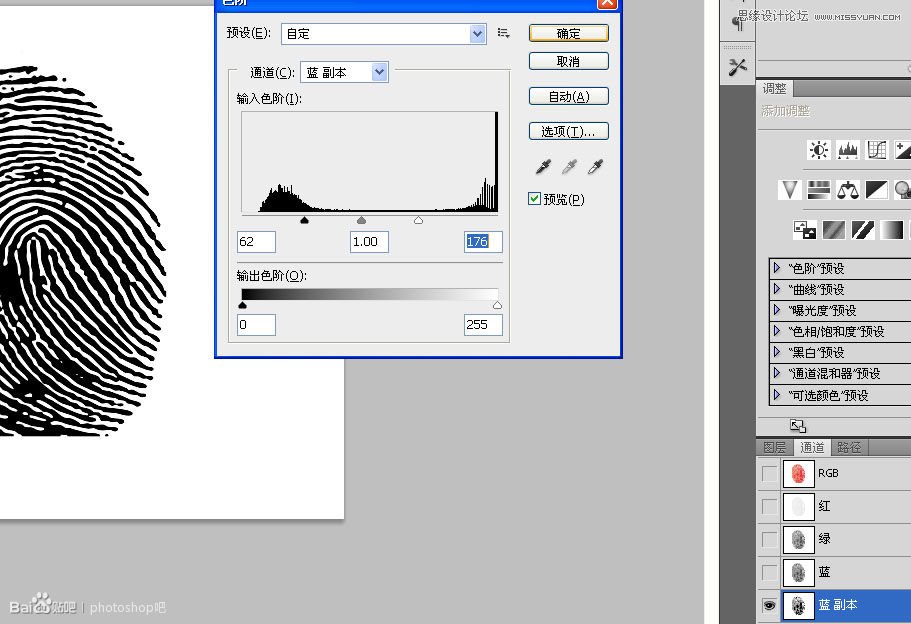
Task: Open the 通道 channel dropdown
Action: pos(378,71)
